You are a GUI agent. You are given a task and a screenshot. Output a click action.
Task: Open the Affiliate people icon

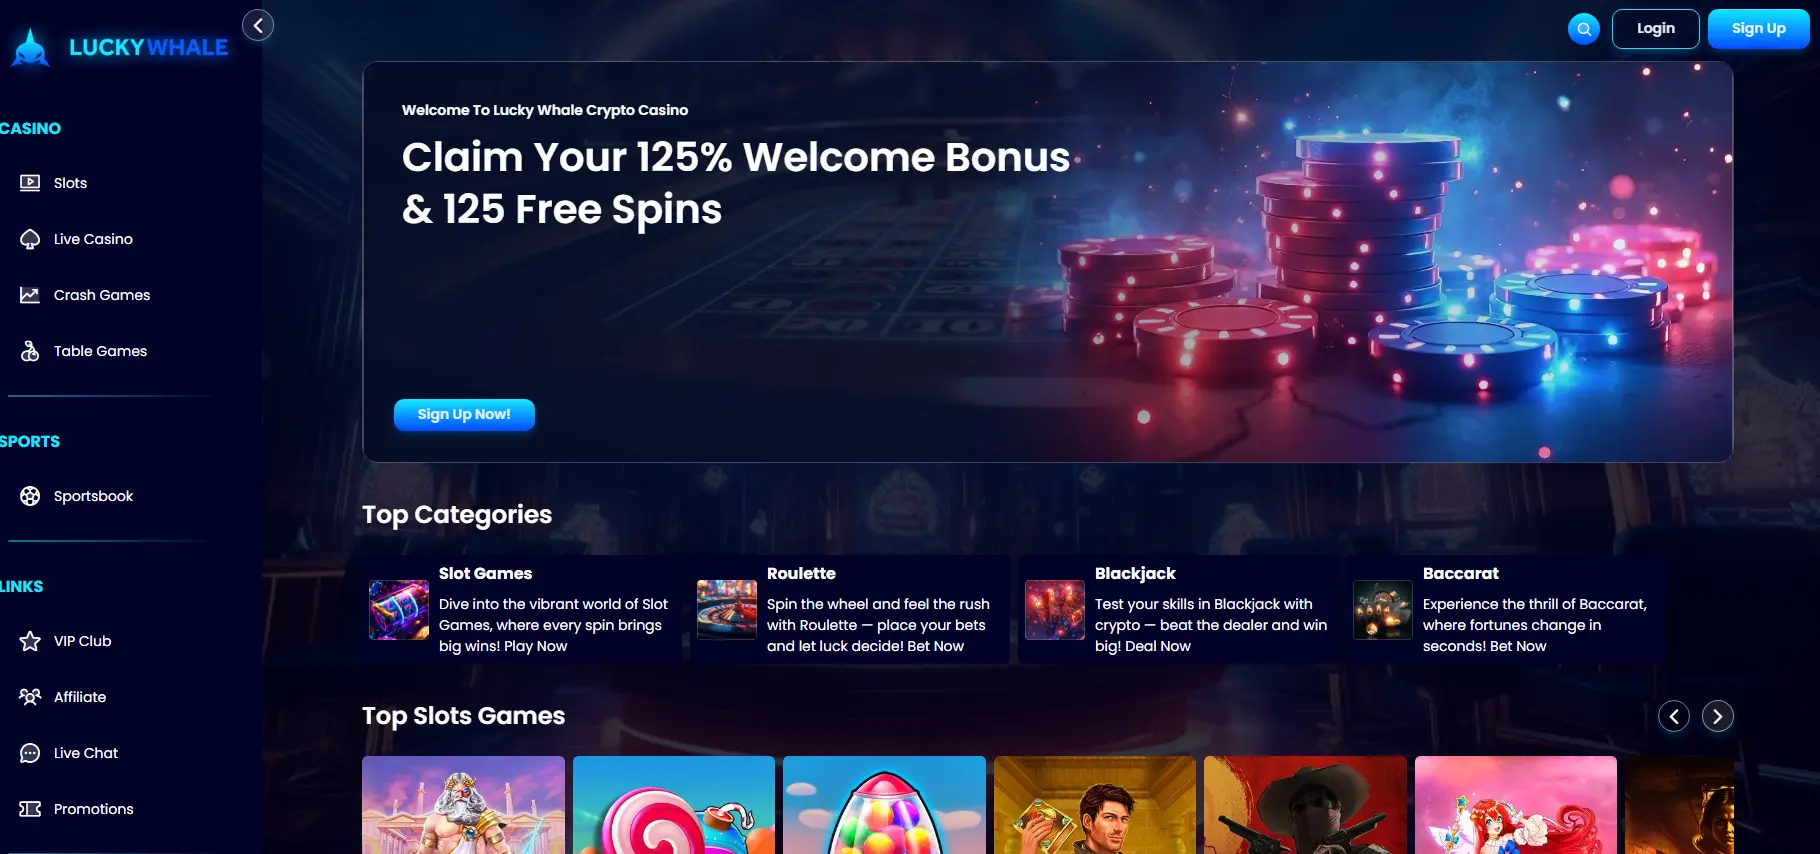point(30,697)
